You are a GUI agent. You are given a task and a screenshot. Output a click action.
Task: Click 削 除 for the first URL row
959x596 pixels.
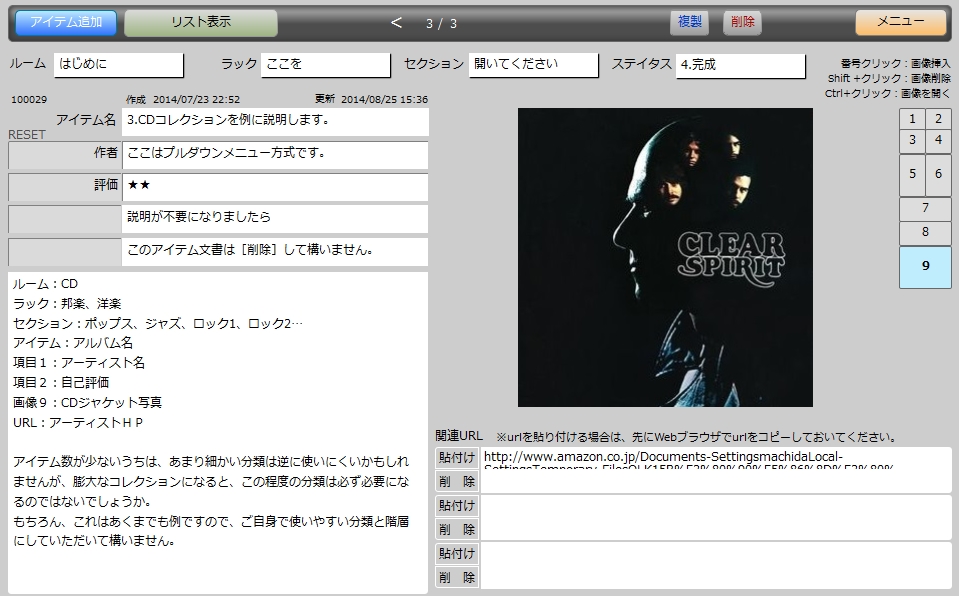(x=457, y=482)
